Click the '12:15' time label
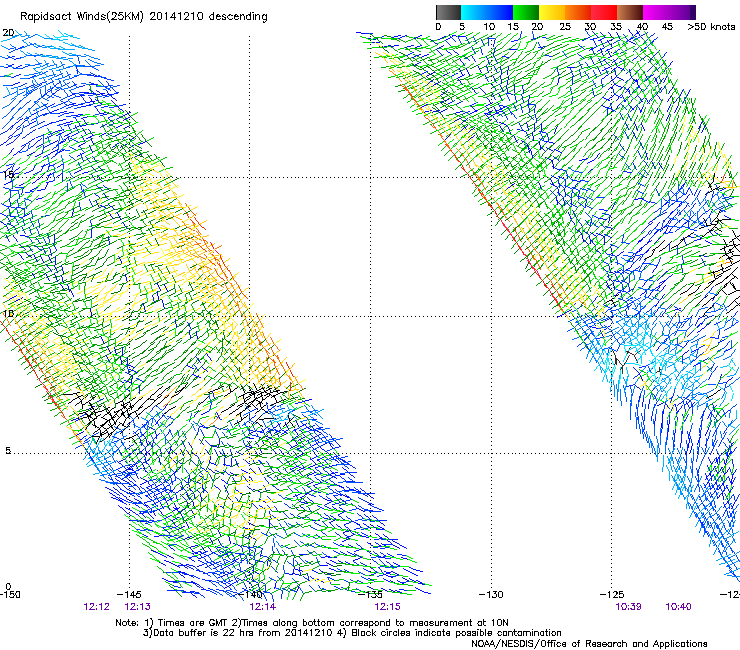740x650 pixels. [x=387, y=607]
